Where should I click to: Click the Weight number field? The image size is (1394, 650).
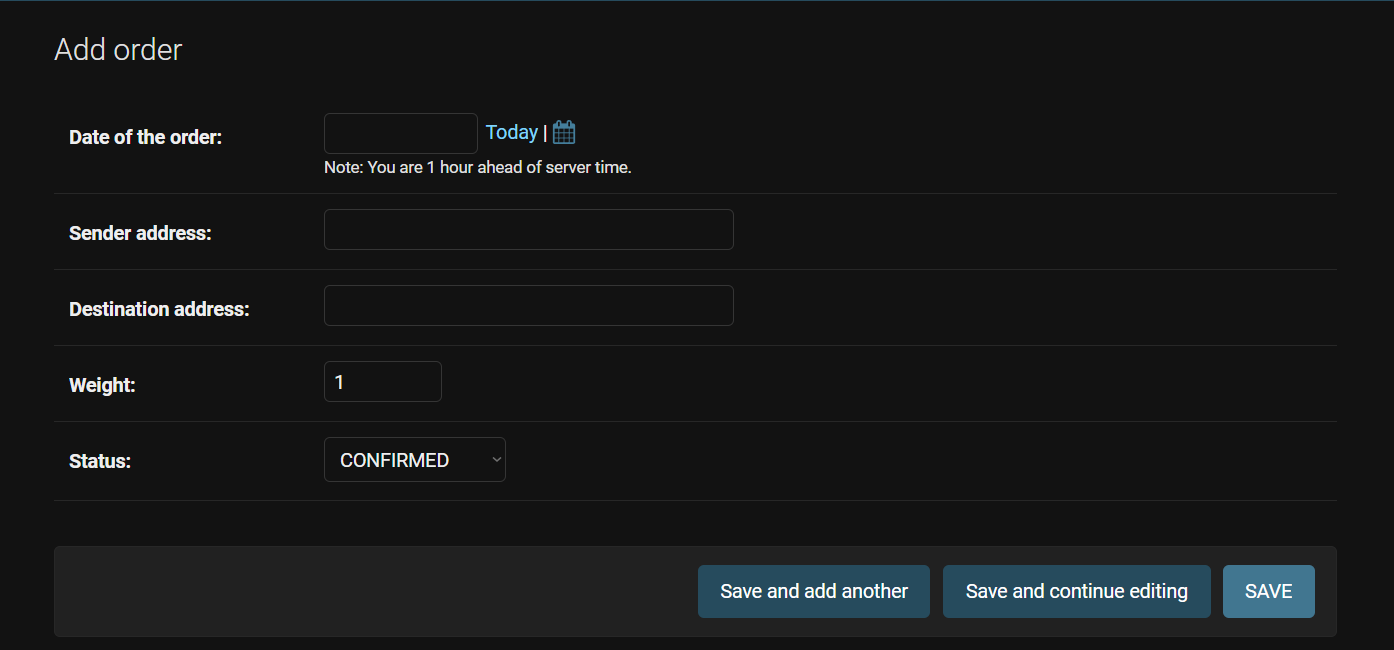click(382, 382)
